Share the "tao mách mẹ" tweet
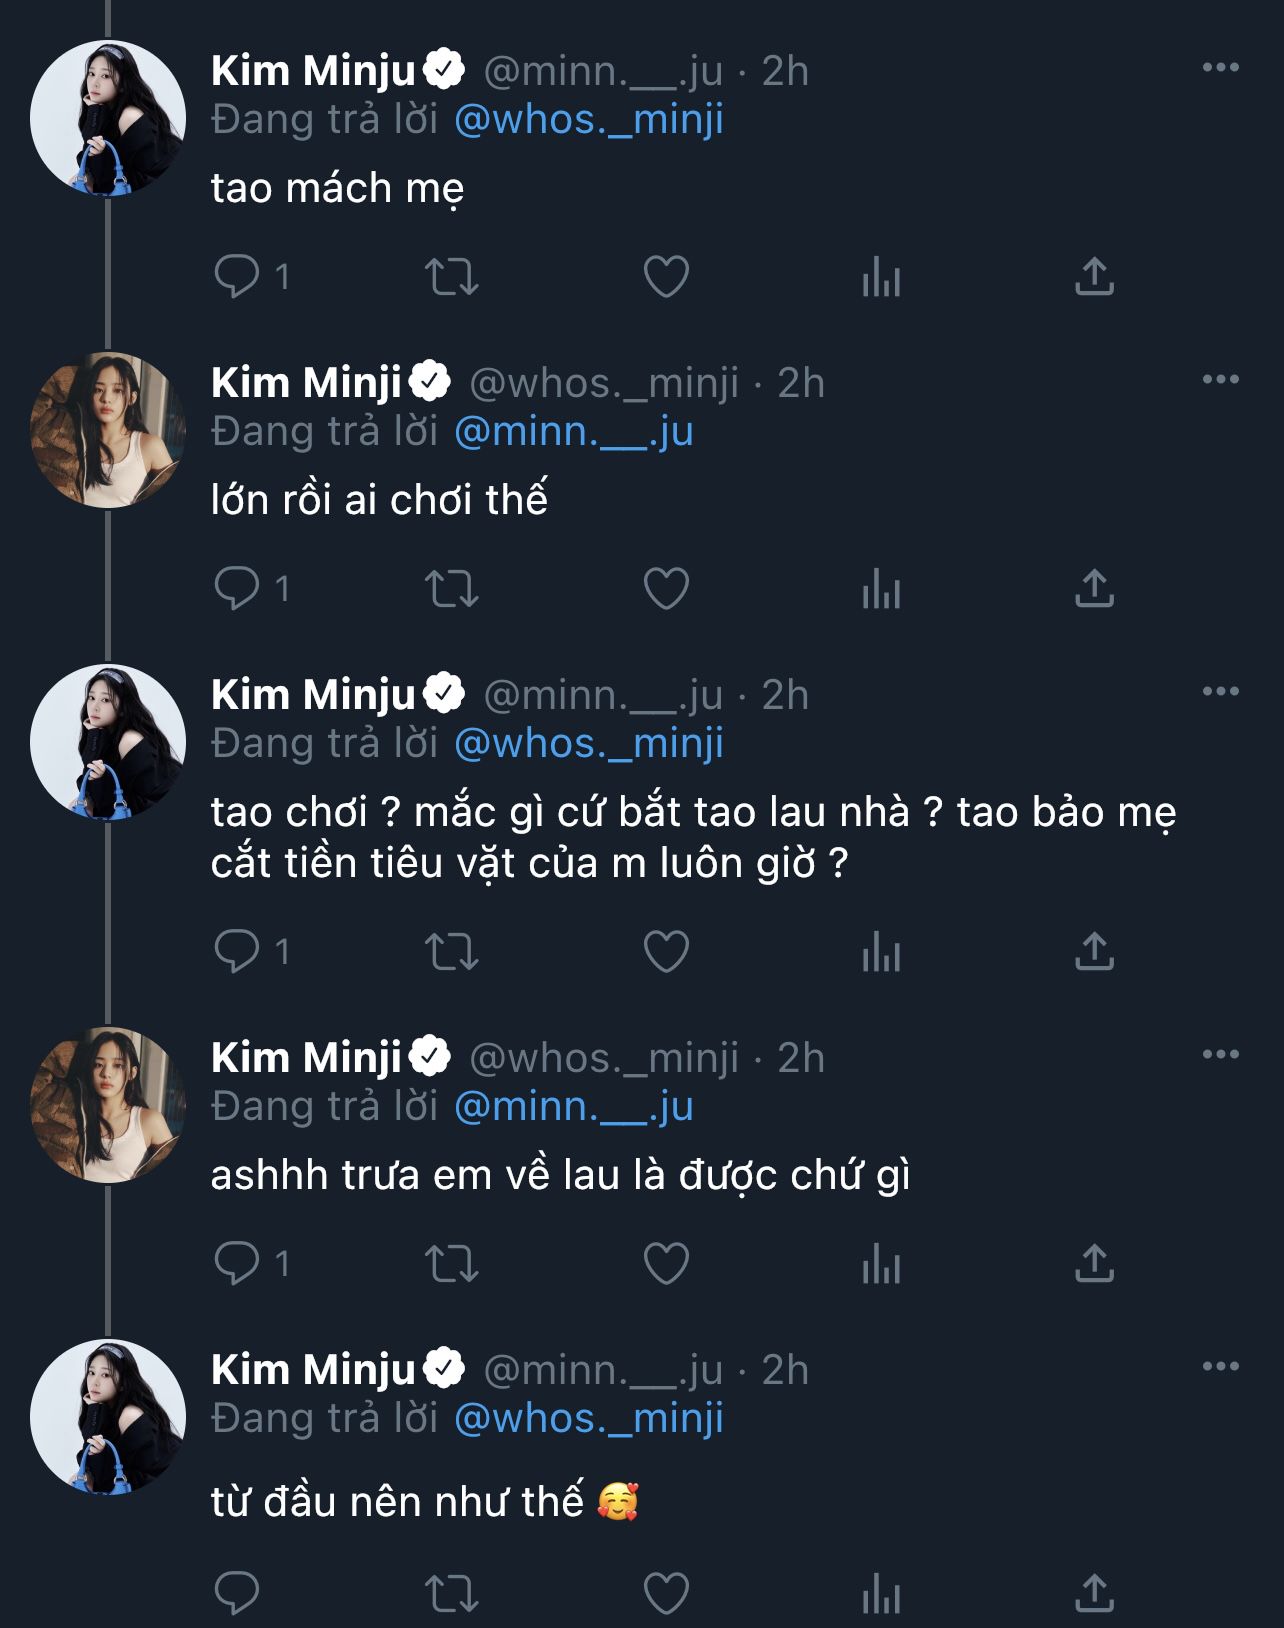Image resolution: width=1284 pixels, height=1628 pixels. 1094,277
